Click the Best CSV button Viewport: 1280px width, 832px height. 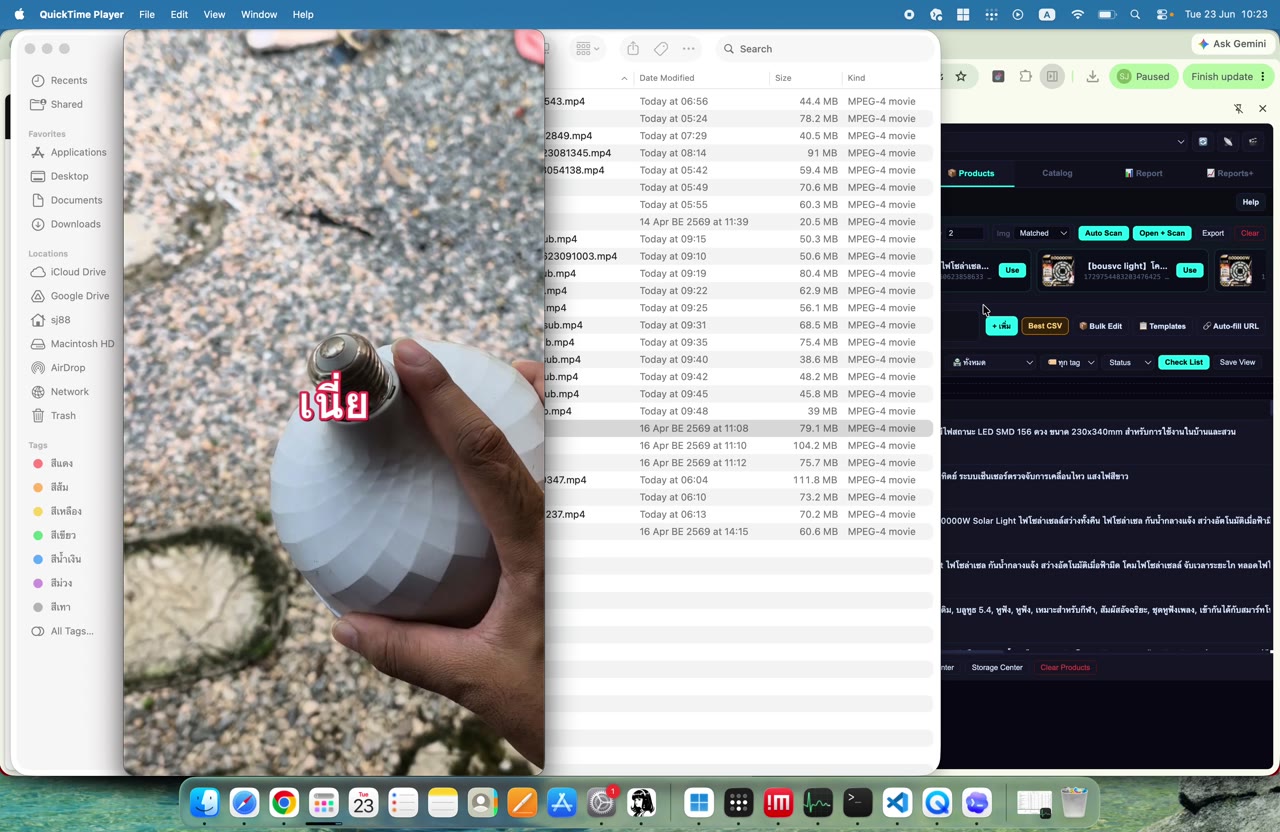(x=1045, y=326)
